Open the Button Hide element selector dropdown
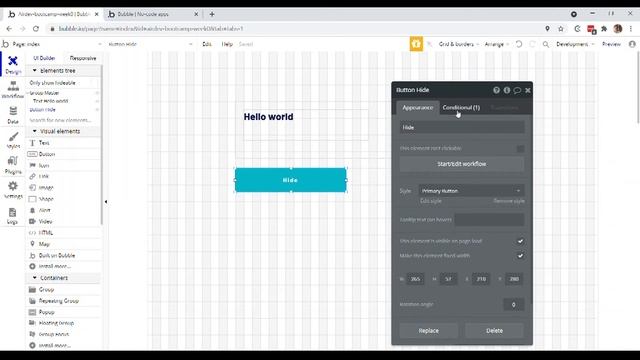 click(150, 44)
